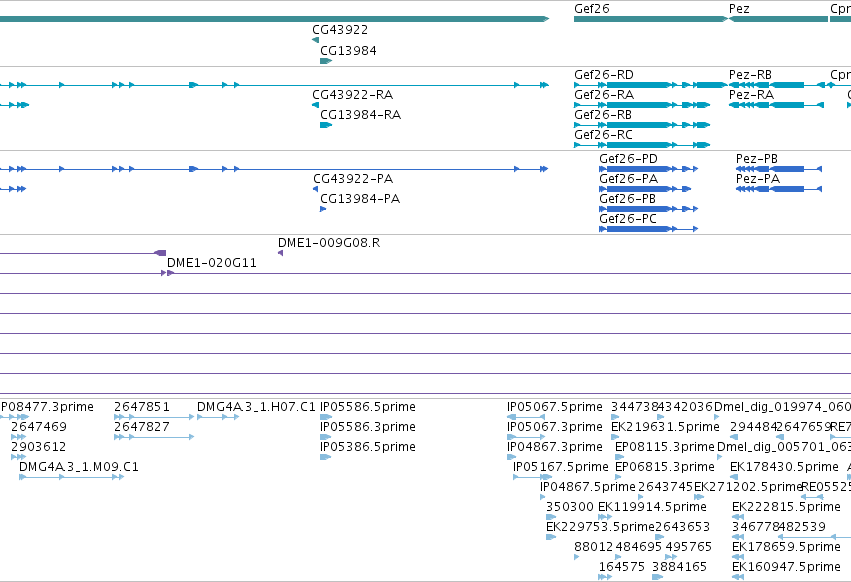Image resolution: width=851 pixels, height=582 pixels.
Task: Click the Gef26 gene label
Action: pyautogui.click(x=592, y=9)
